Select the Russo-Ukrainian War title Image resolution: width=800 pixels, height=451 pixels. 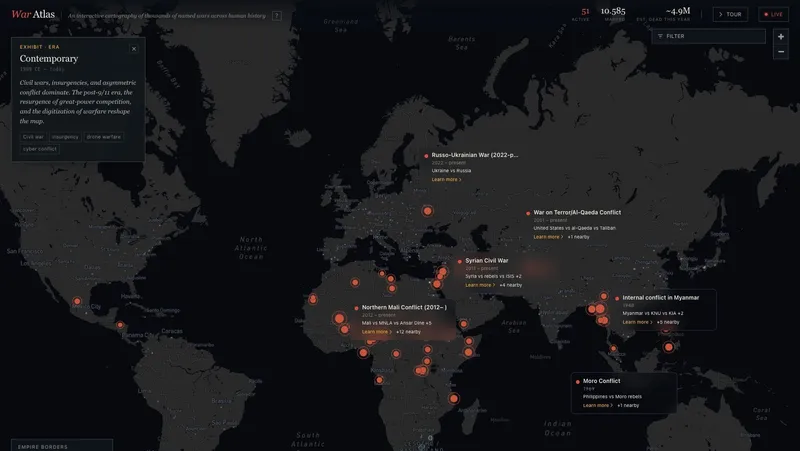coord(474,155)
